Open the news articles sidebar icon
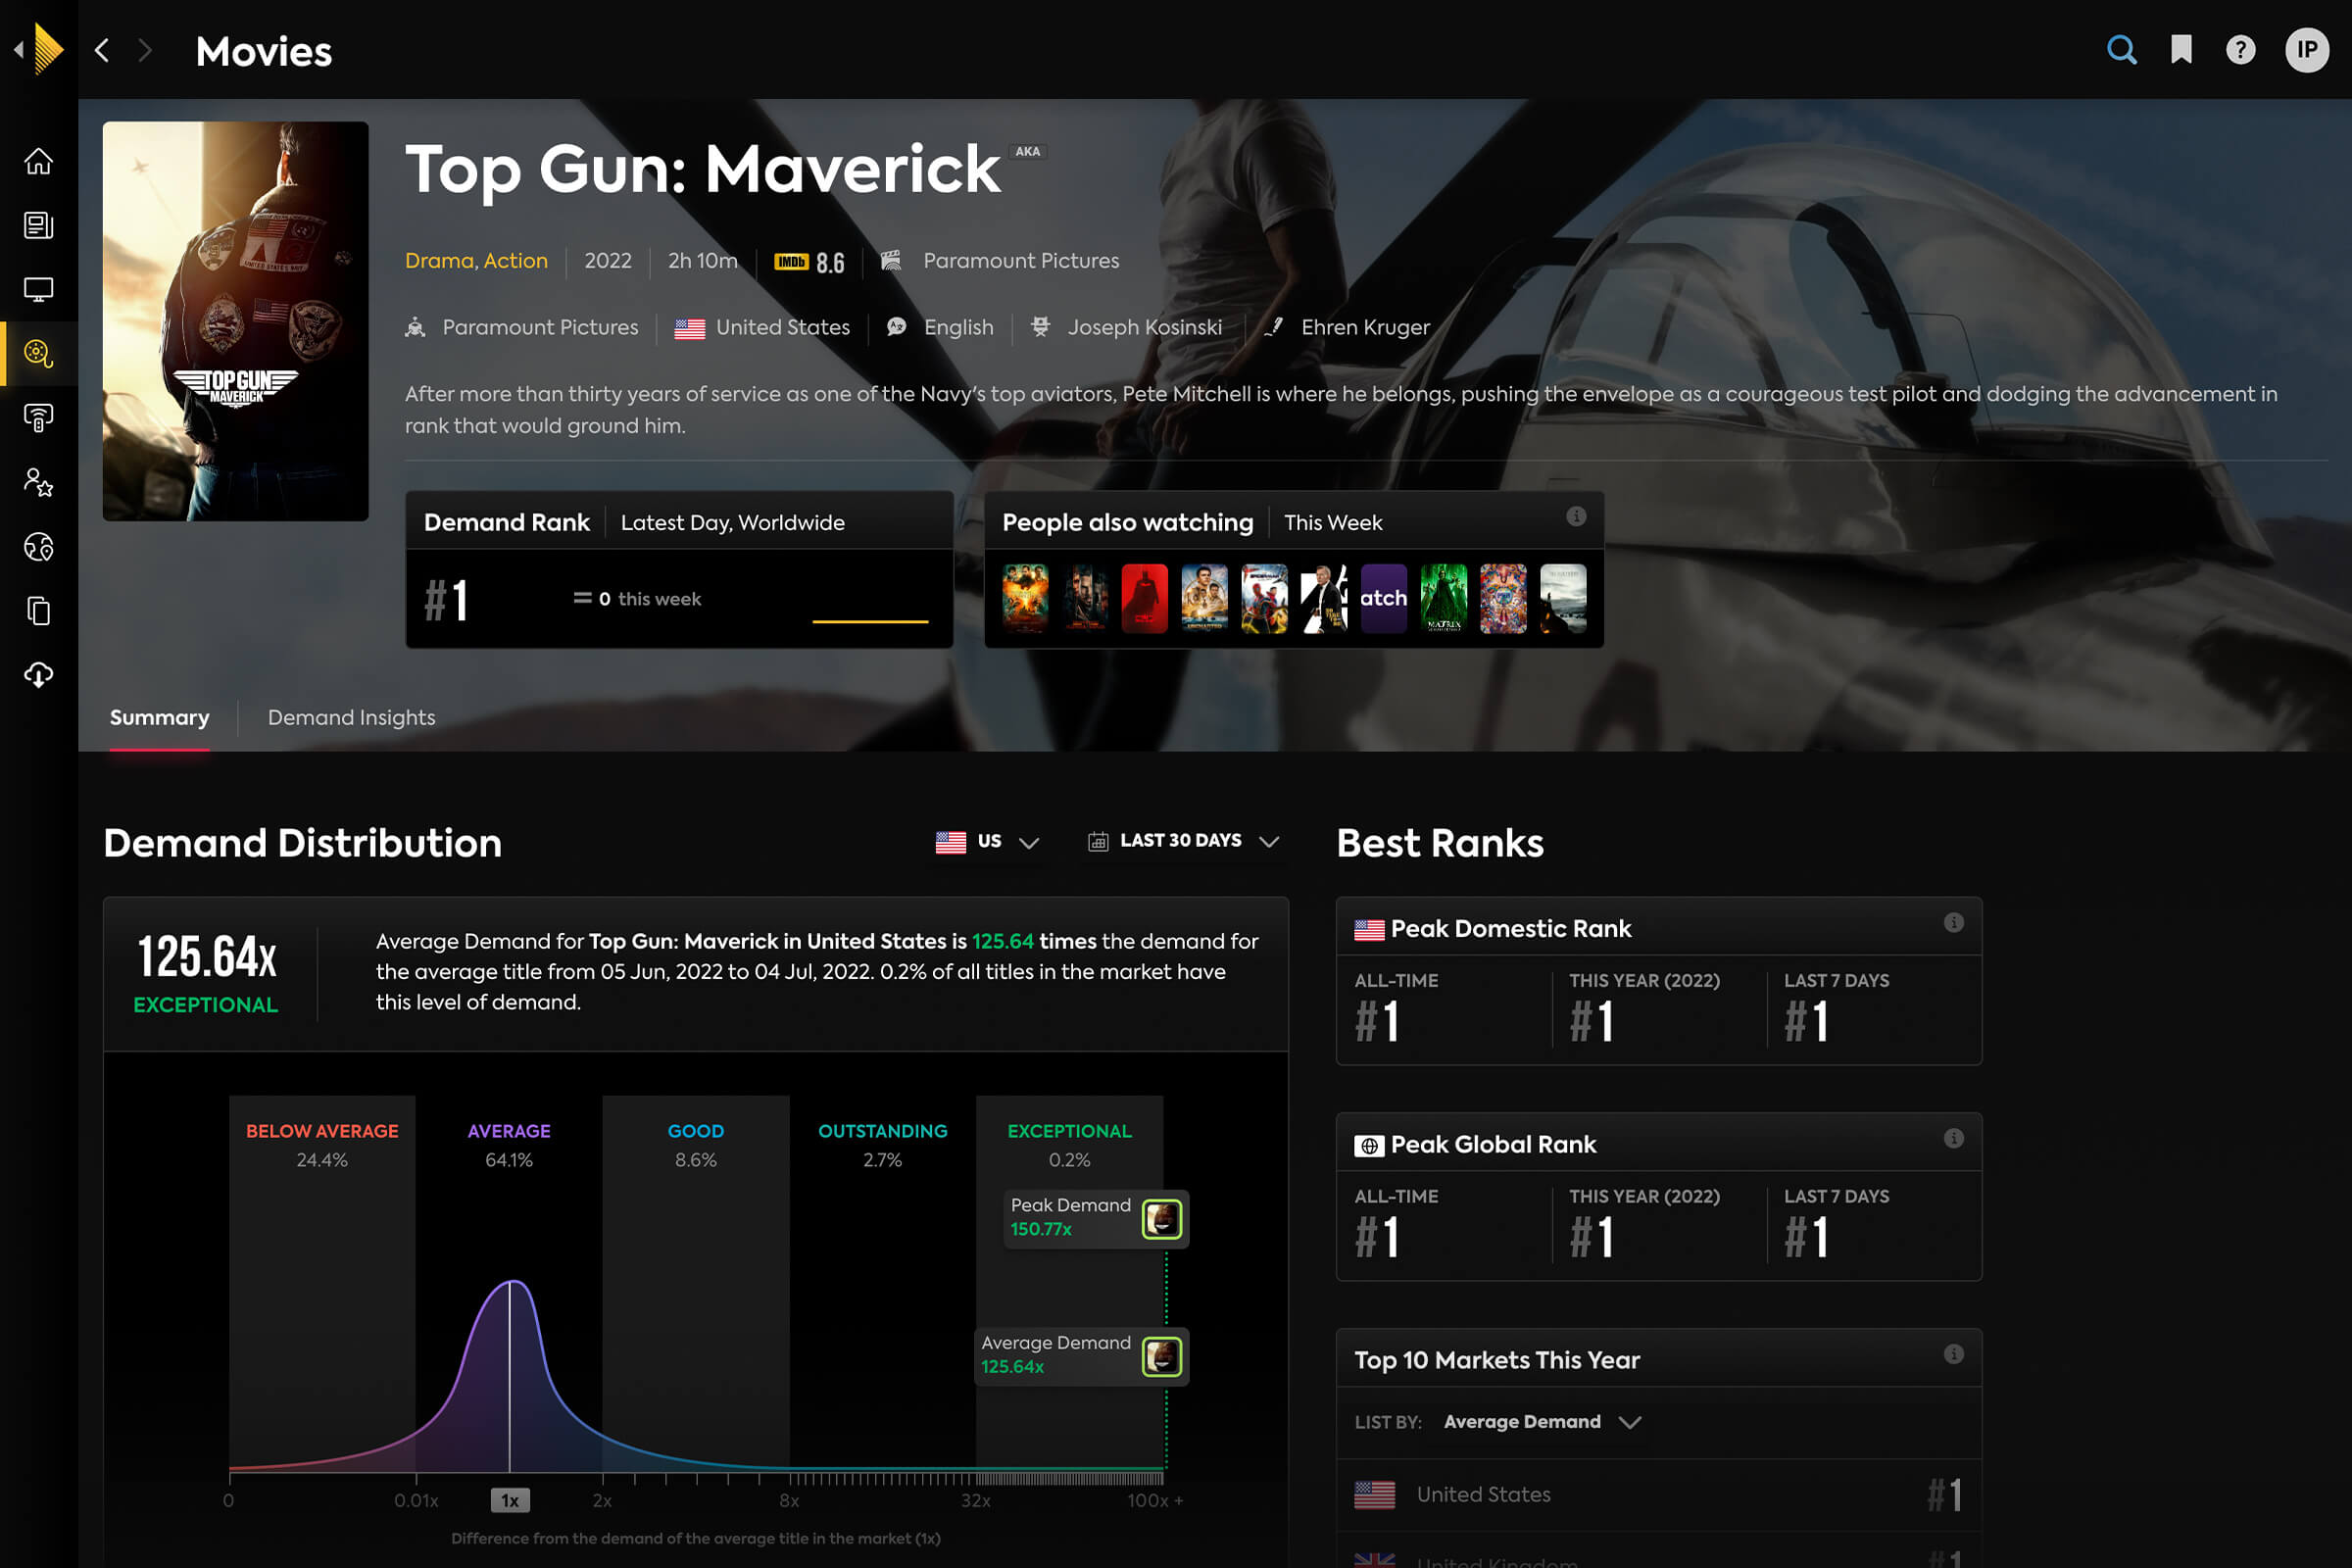Viewport: 2352px width, 1568px height. pyautogui.click(x=38, y=225)
